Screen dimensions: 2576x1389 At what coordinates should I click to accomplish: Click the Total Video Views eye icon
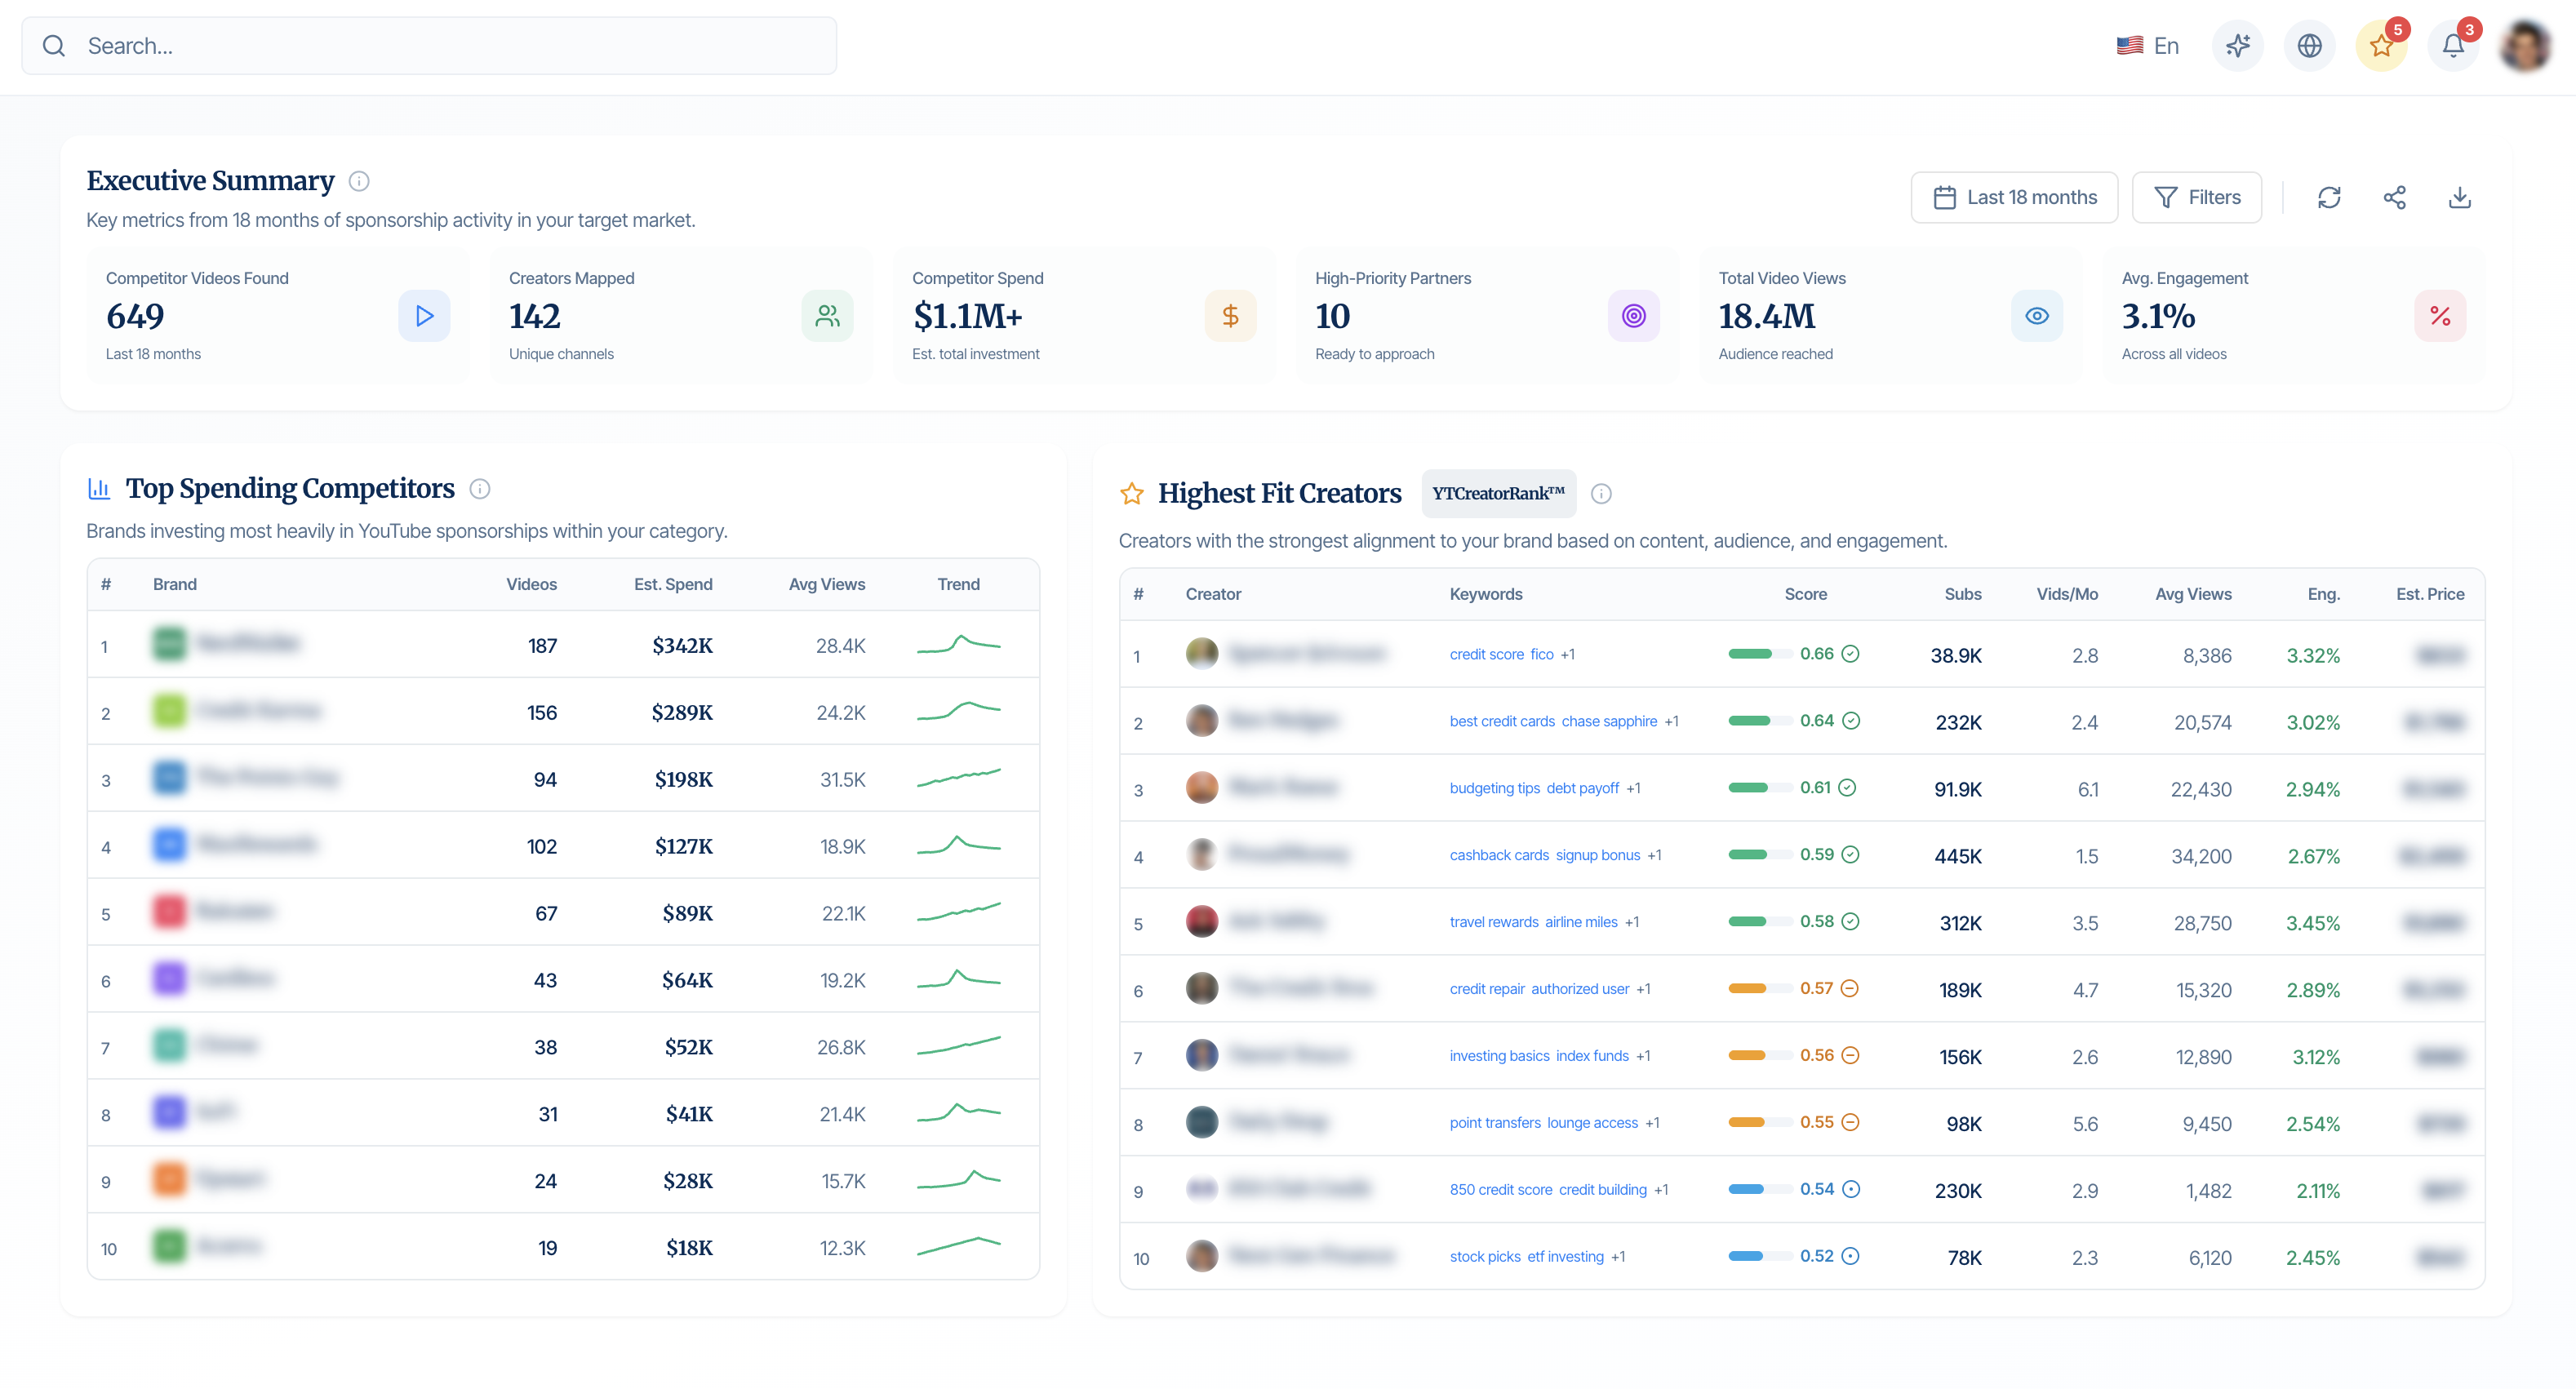[x=2036, y=316]
